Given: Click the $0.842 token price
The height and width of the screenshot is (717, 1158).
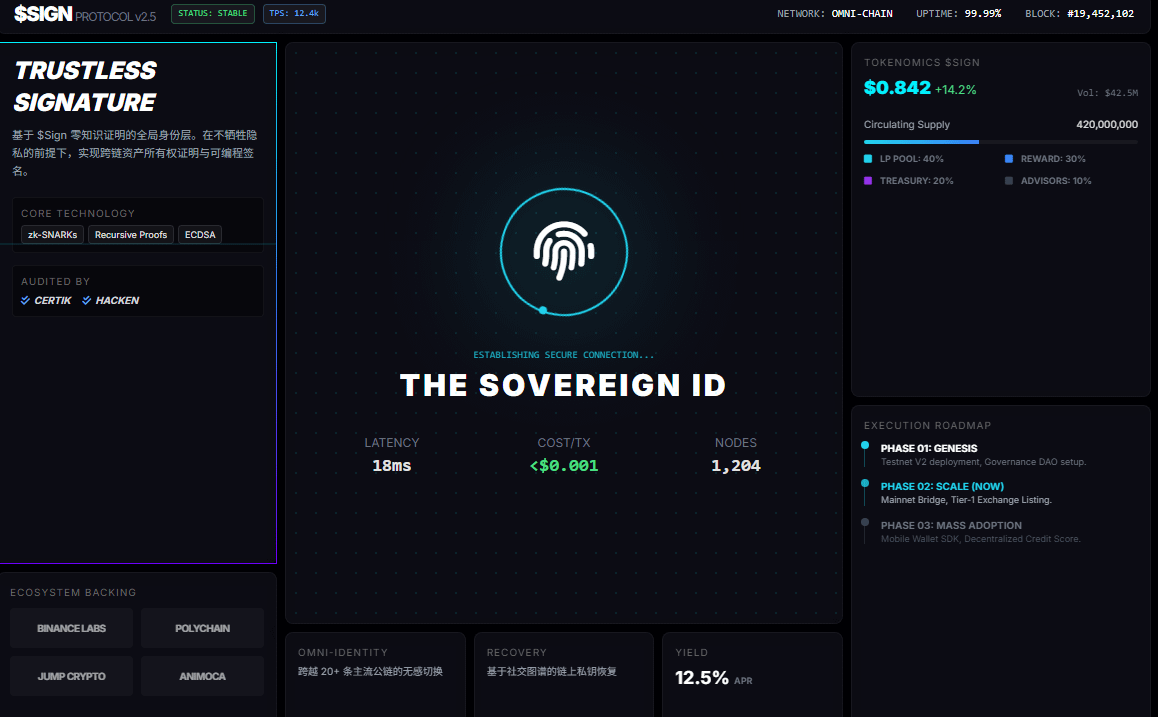Looking at the screenshot, I should pyautogui.click(x=897, y=88).
